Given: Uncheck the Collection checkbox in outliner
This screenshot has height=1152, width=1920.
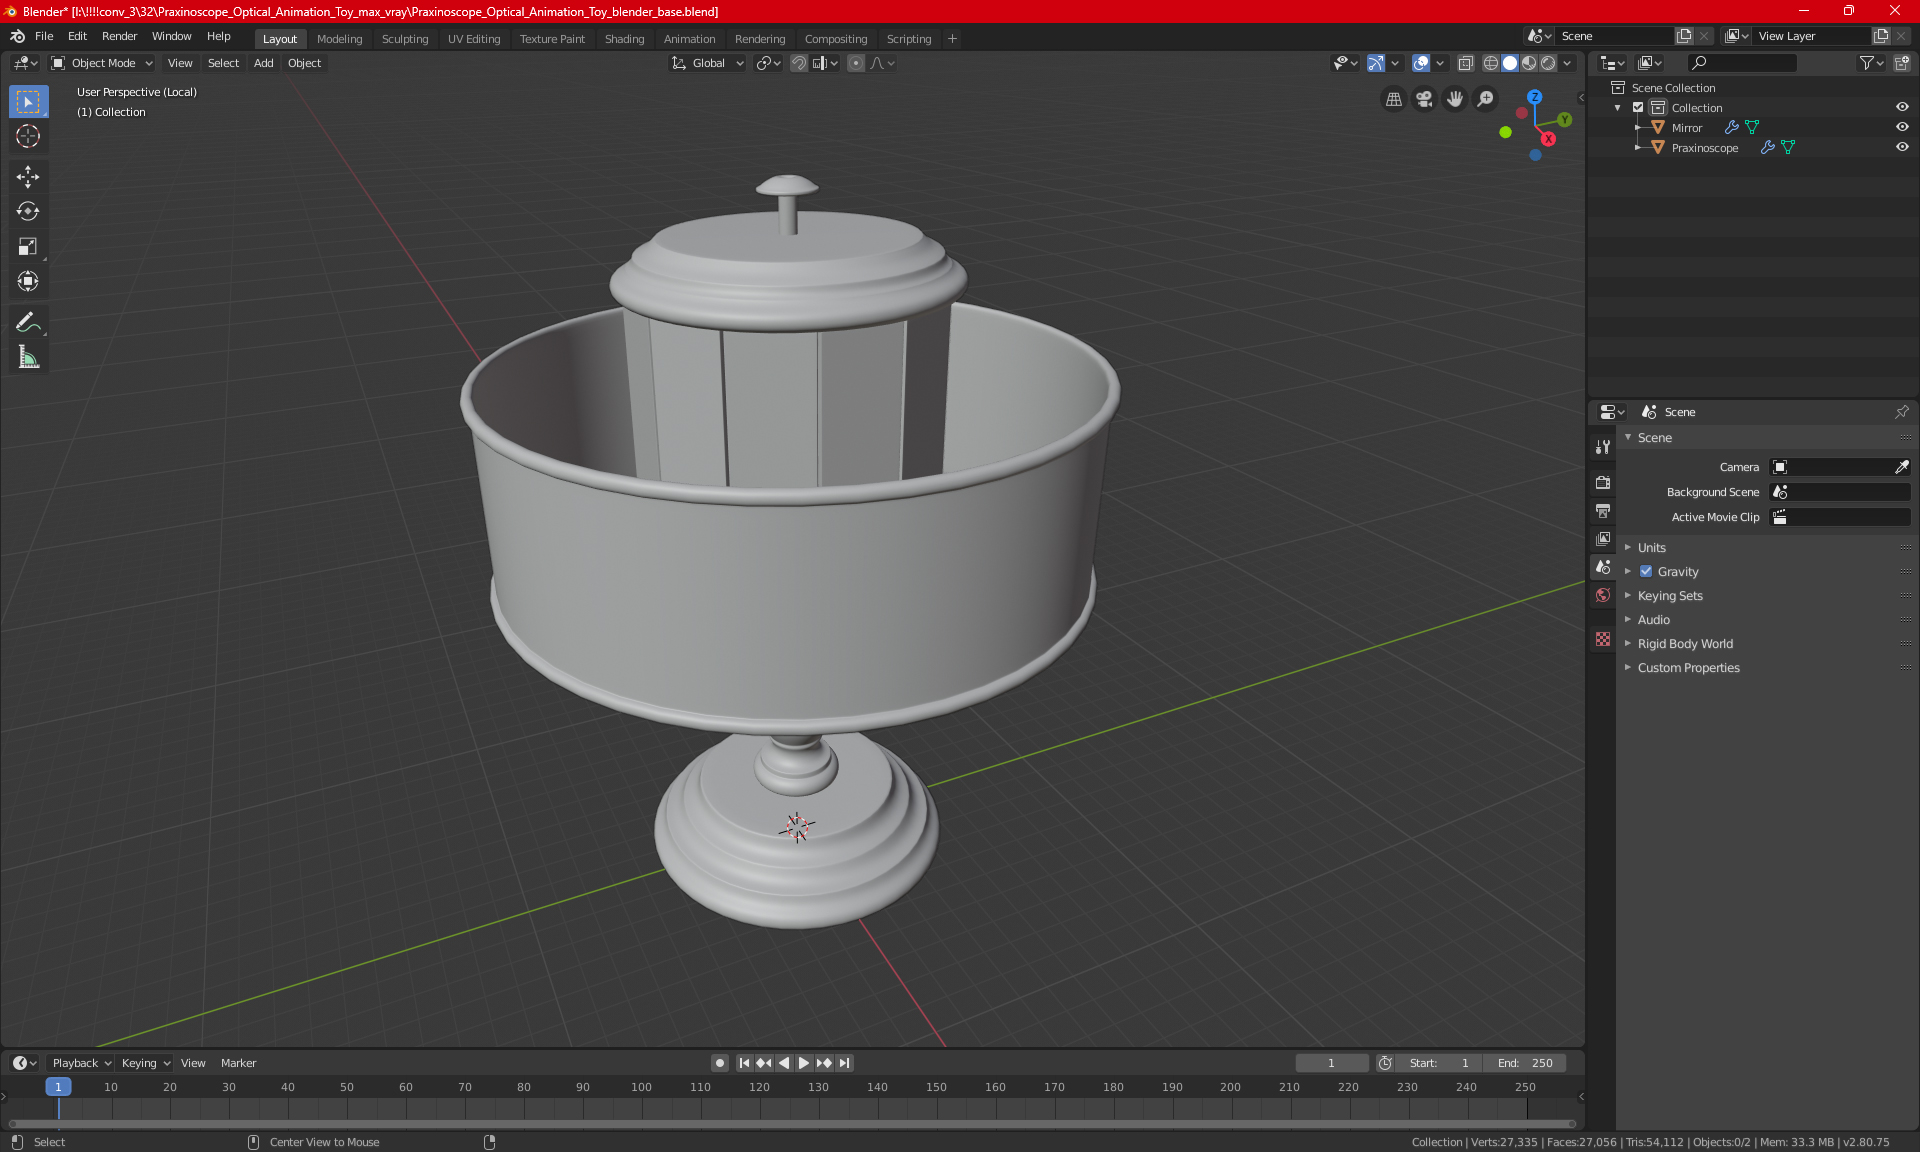Looking at the screenshot, I should tap(1638, 107).
